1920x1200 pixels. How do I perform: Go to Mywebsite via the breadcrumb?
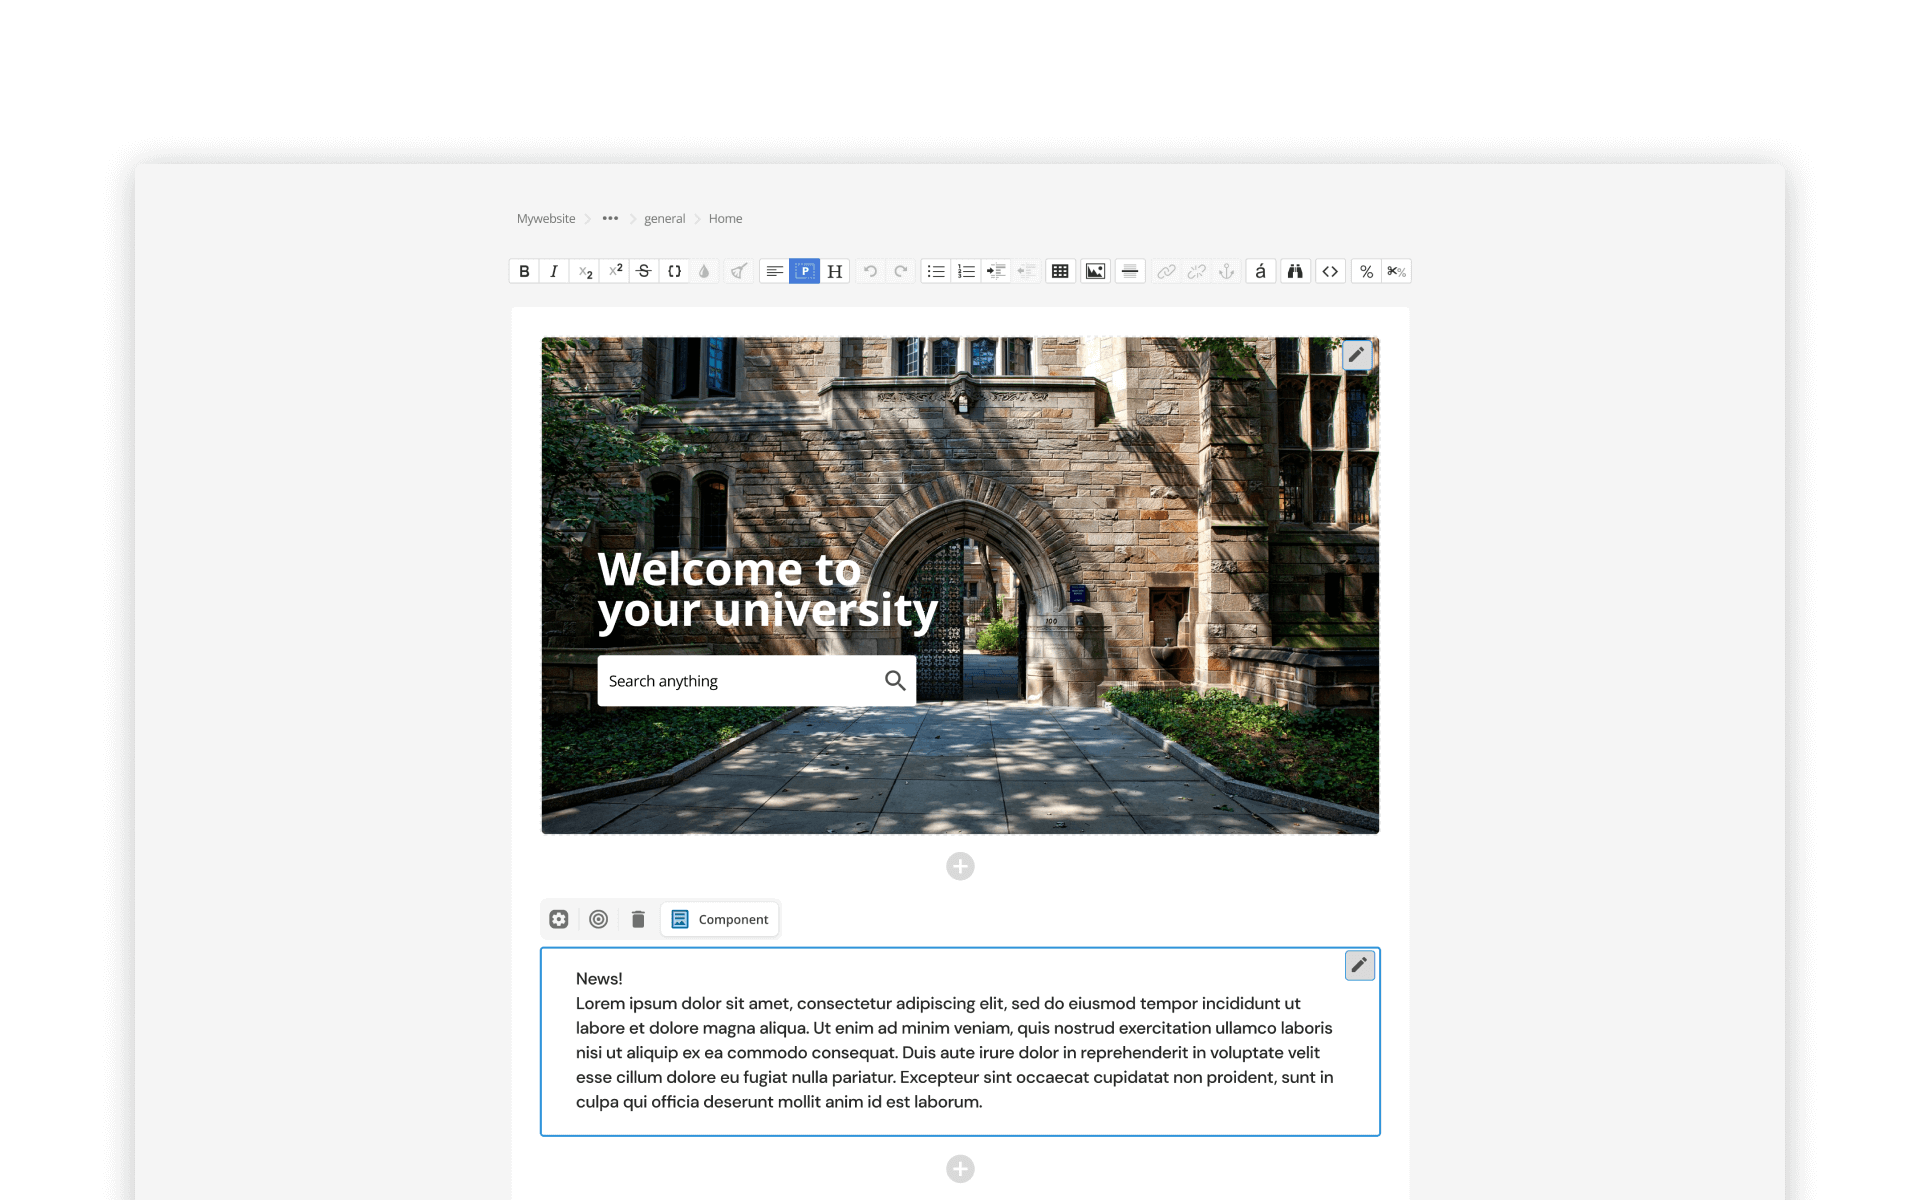(x=545, y=218)
